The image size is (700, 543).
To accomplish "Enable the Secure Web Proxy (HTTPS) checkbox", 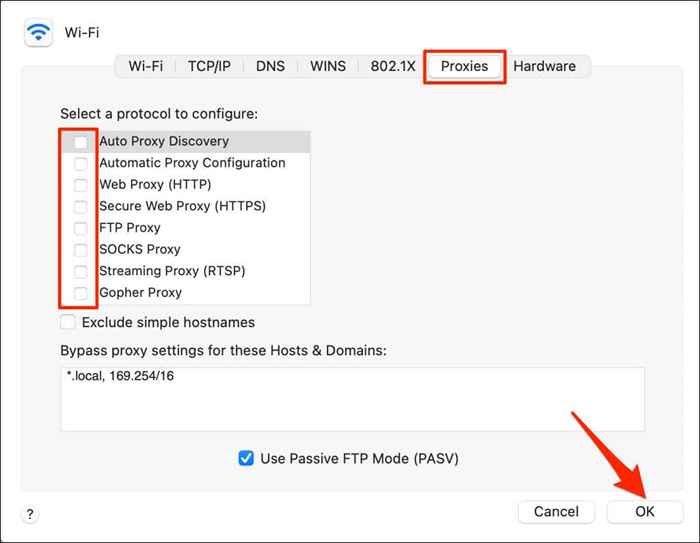I will click(80, 207).
